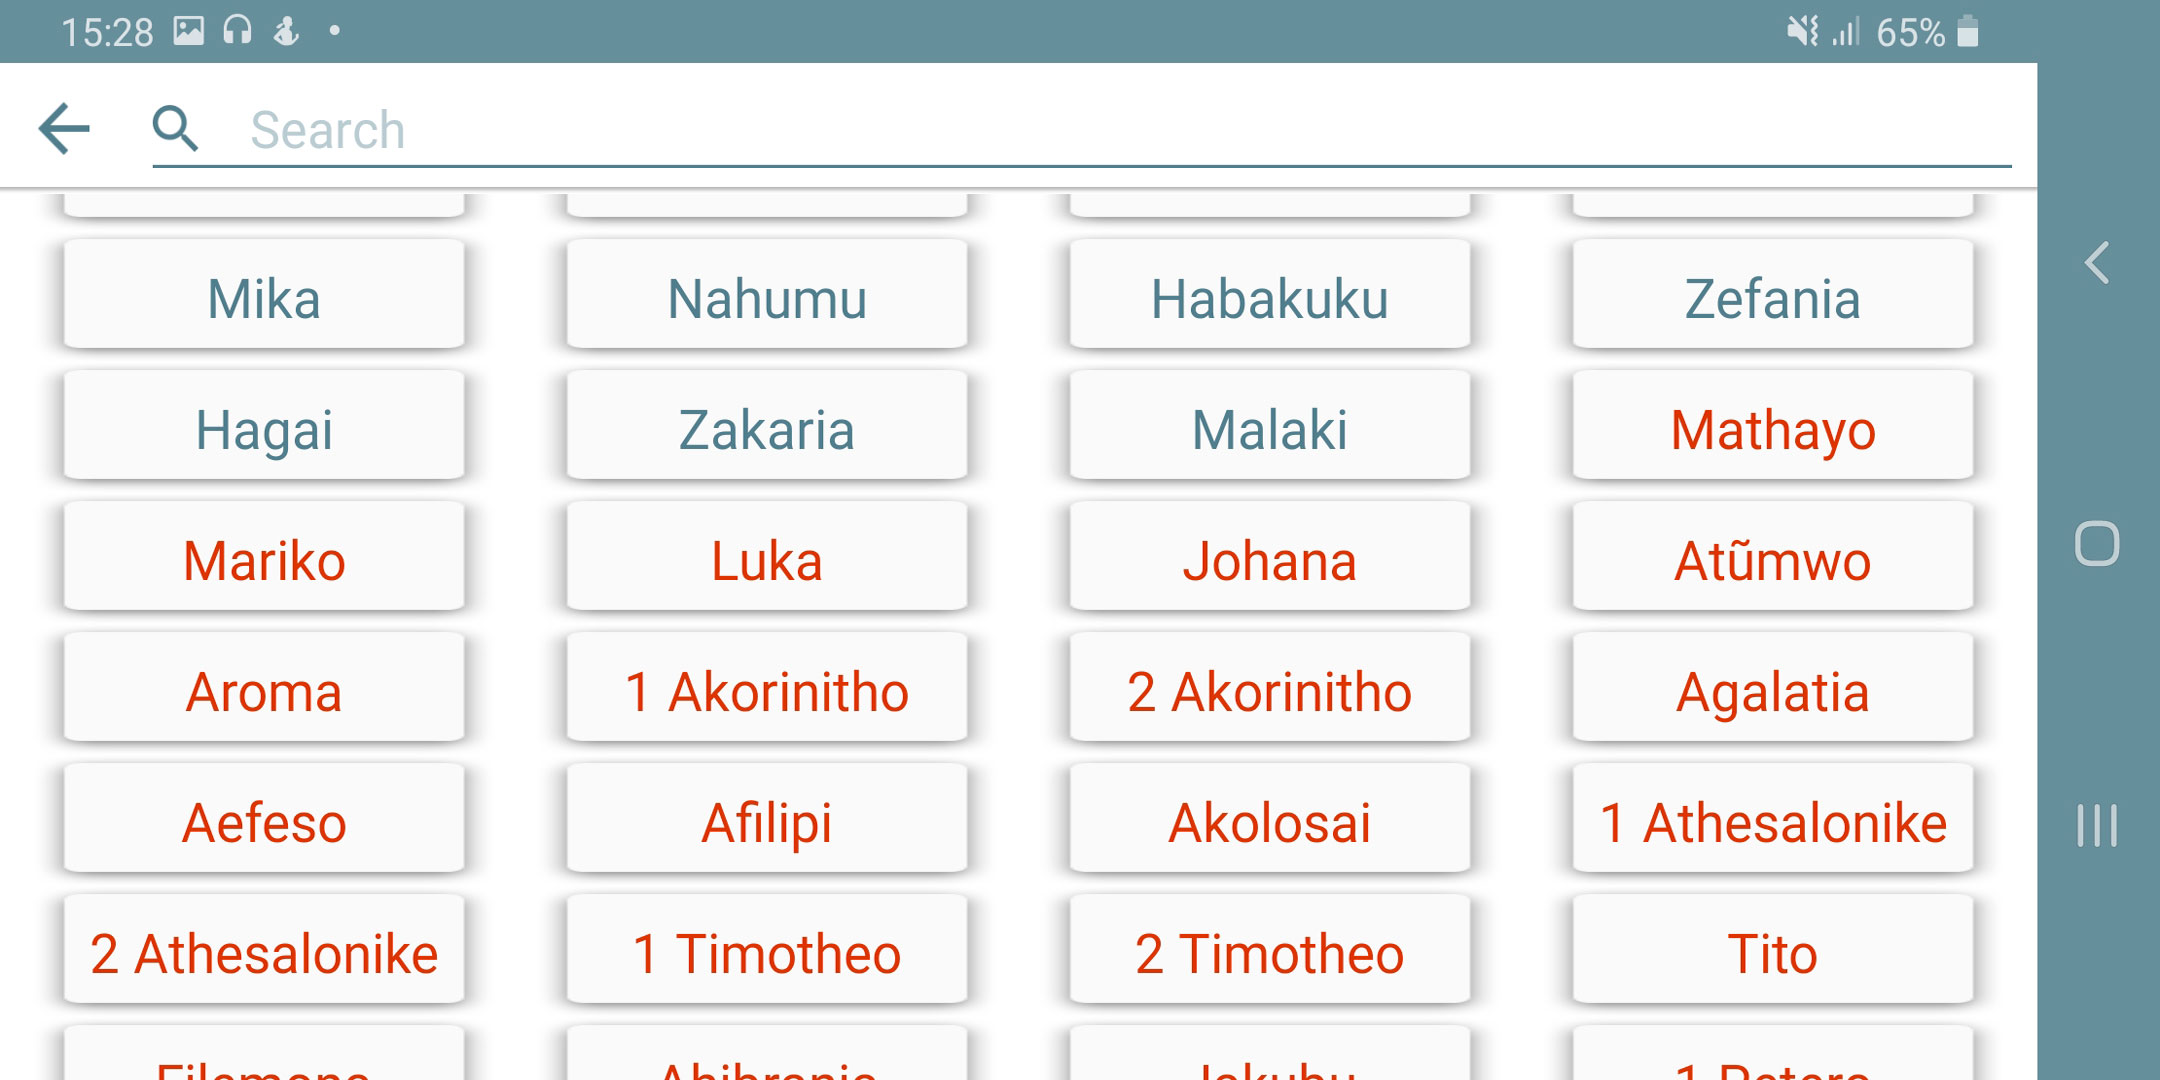The height and width of the screenshot is (1080, 2160).
Task: Open Android recent apps button
Action: pos(2097,826)
